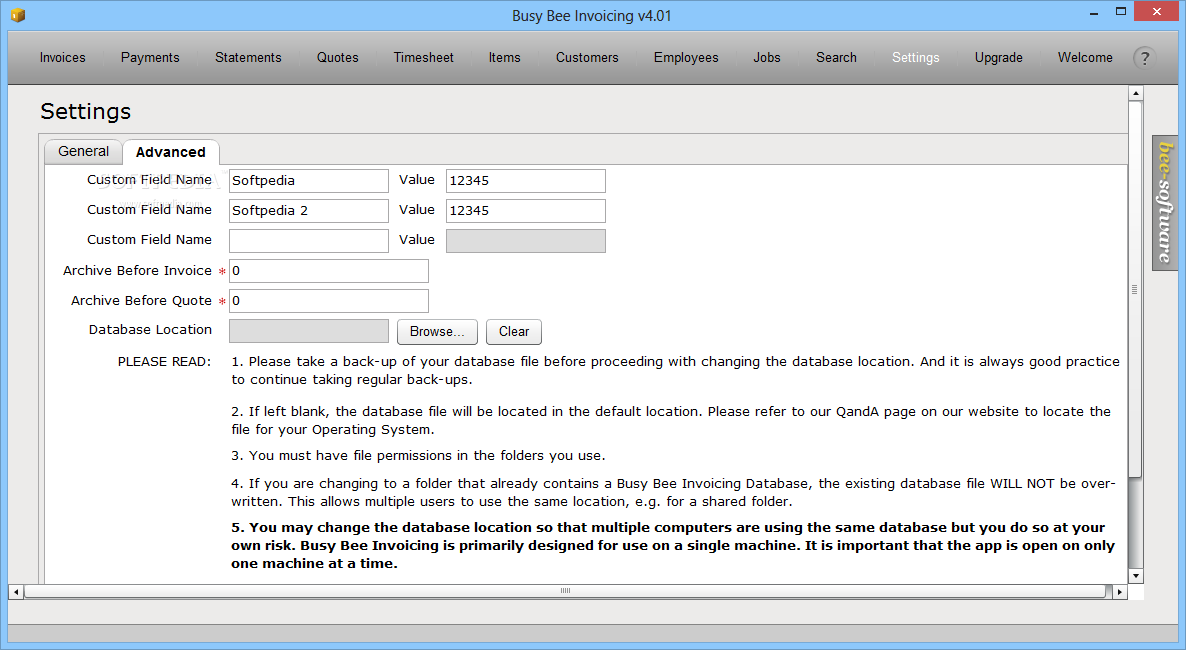Select the Settings menu item

coord(915,58)
